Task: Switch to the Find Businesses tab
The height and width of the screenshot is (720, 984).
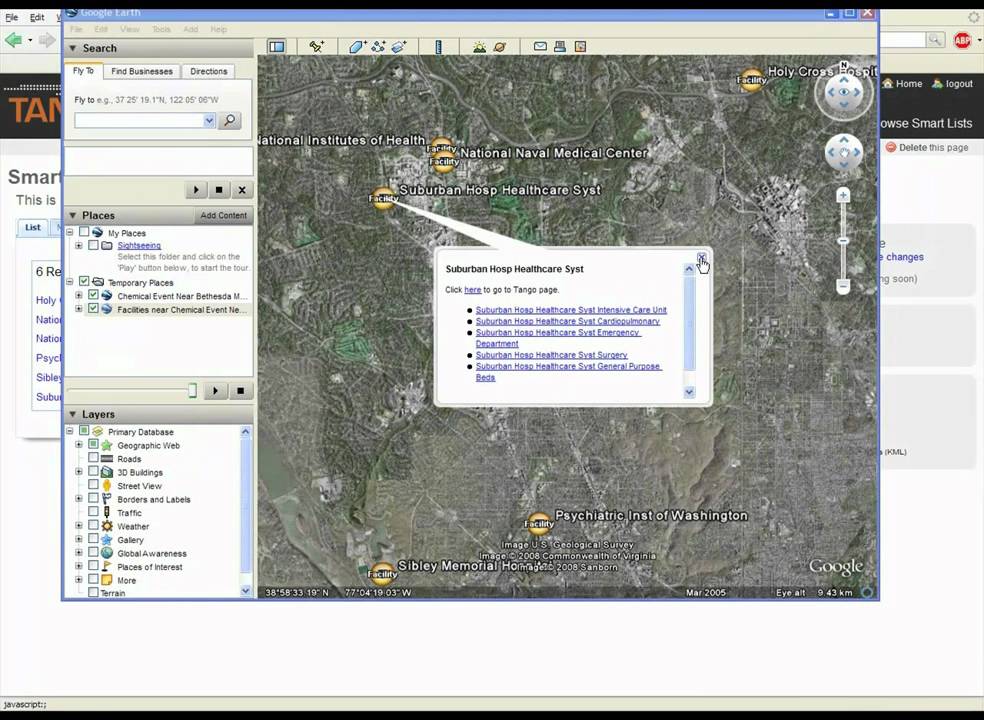Action: pyautogui.click(x=142, y=72)
